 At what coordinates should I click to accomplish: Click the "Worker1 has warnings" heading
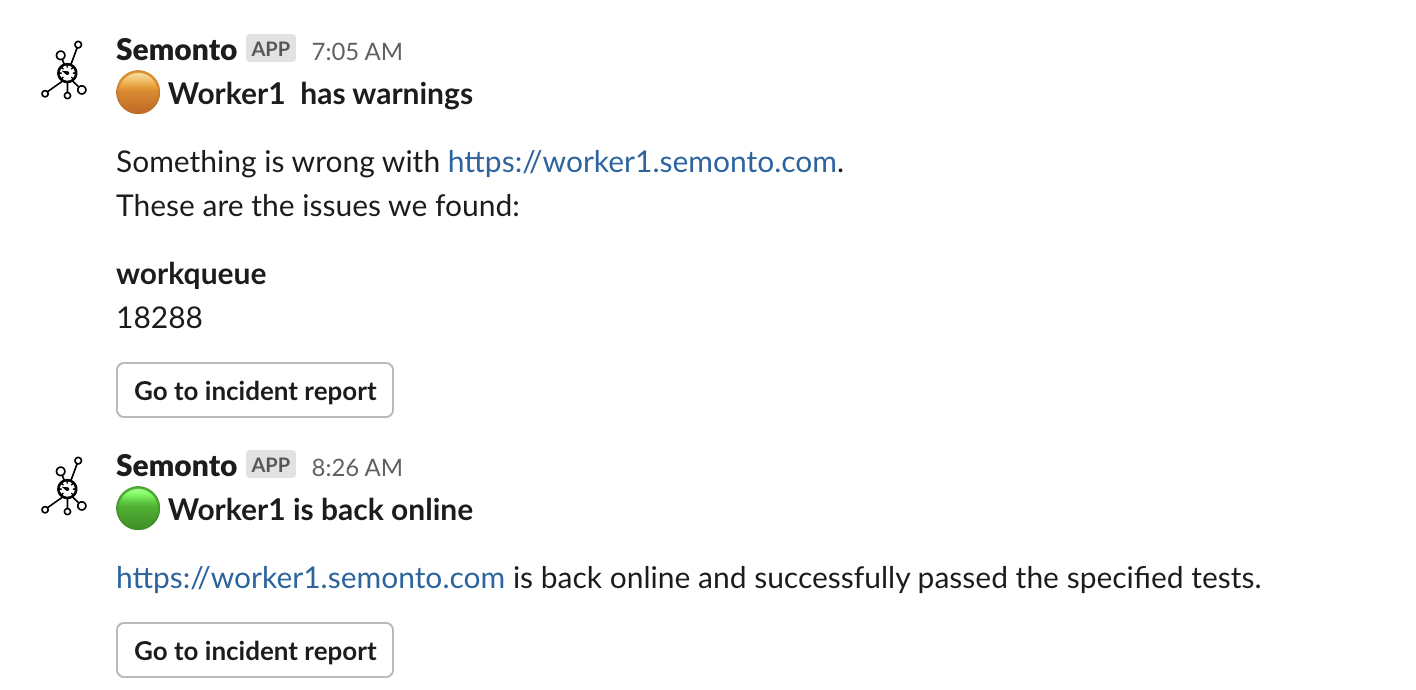[320, 94]
